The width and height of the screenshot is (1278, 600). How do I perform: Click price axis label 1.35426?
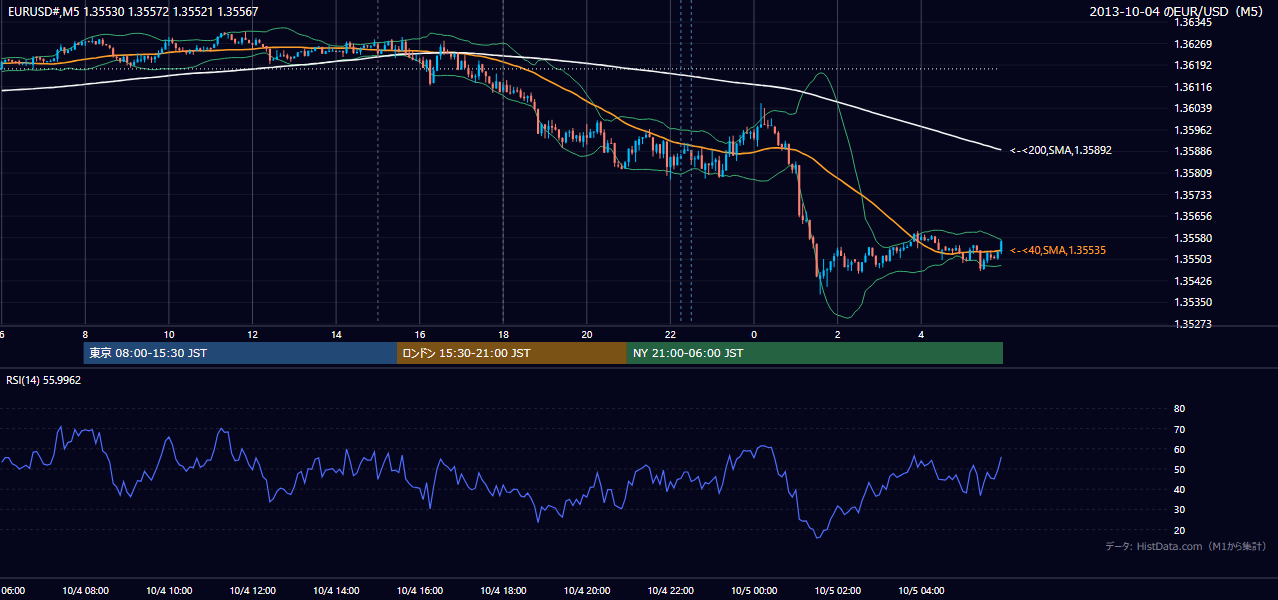tap(1195, 281)
